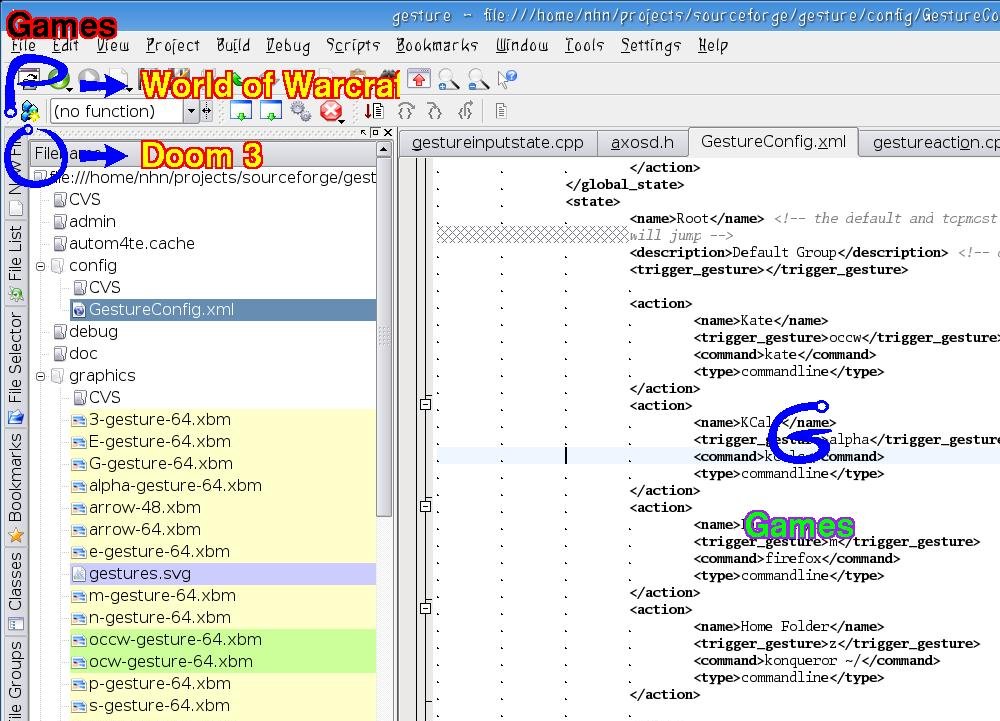Open the Tools menu
The height and width of the screenshot is (721, 1000).
pyautogui.click(x=584, y=45)
